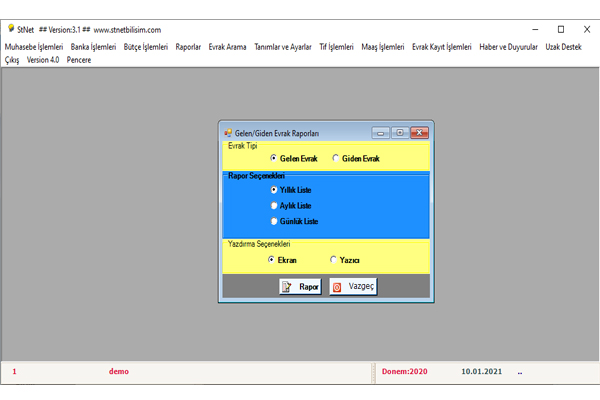Open the Banka İşlemleri menu
600x400 pixels.
point(93,47)
